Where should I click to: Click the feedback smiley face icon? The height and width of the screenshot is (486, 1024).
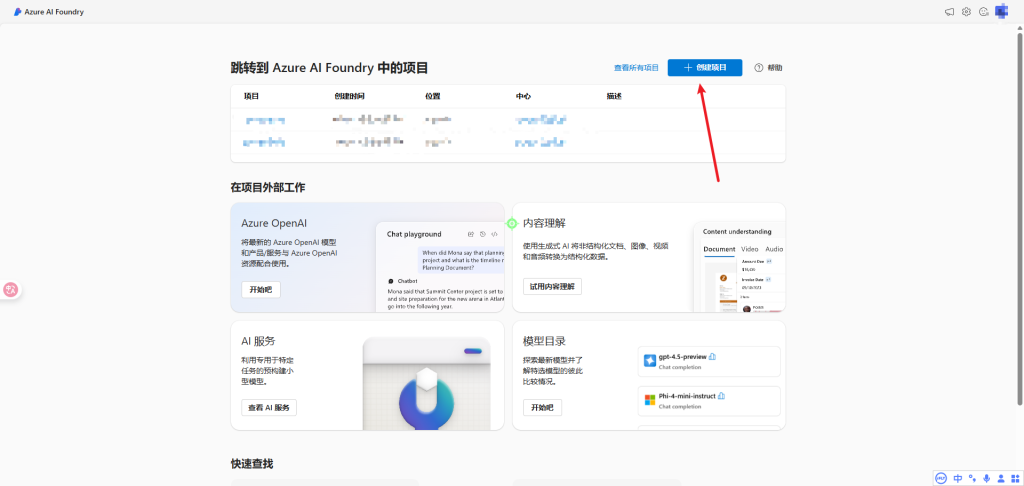point(984,12)
